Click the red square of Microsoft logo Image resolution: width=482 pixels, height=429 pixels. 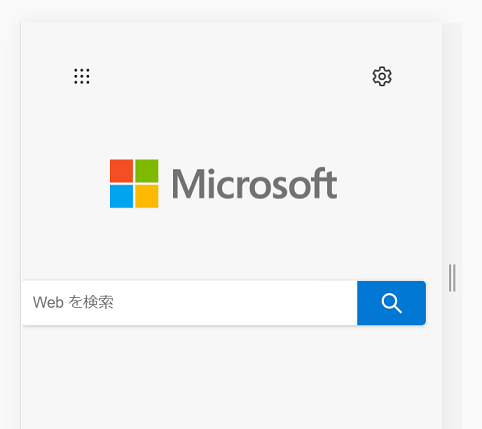(121, 171)
